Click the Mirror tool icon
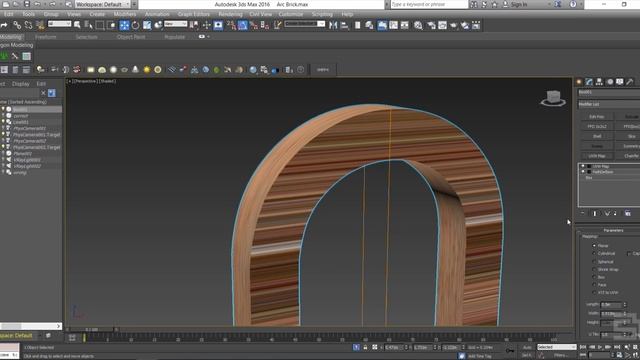Image resolution: width=640 pixels, height=360 pixels. point(333,25)
